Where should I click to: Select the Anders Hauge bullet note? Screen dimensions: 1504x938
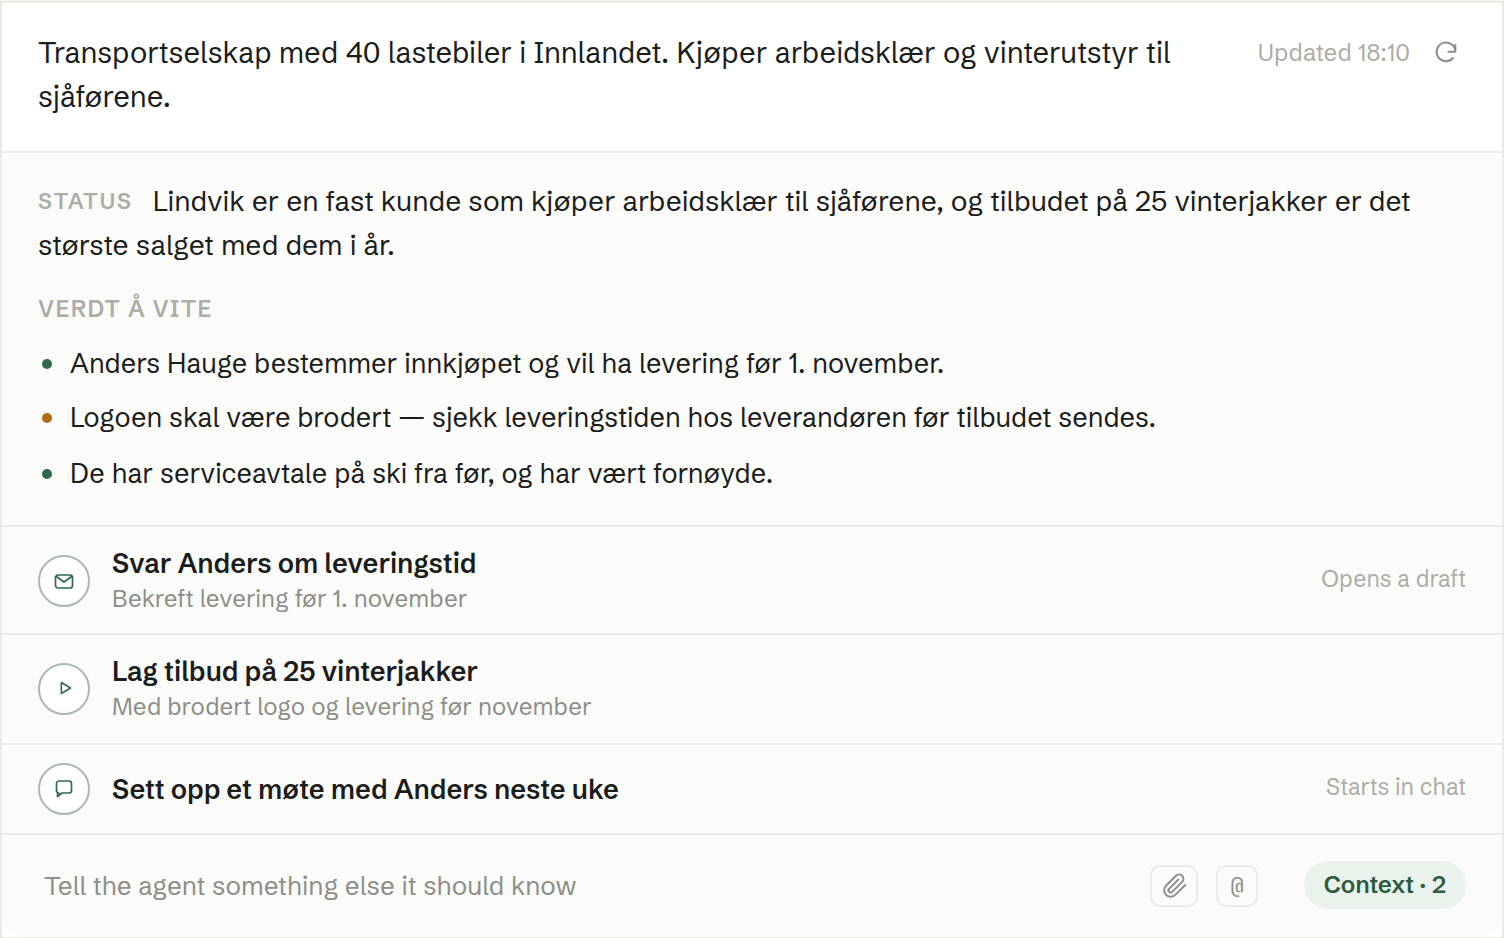(506, 363)
